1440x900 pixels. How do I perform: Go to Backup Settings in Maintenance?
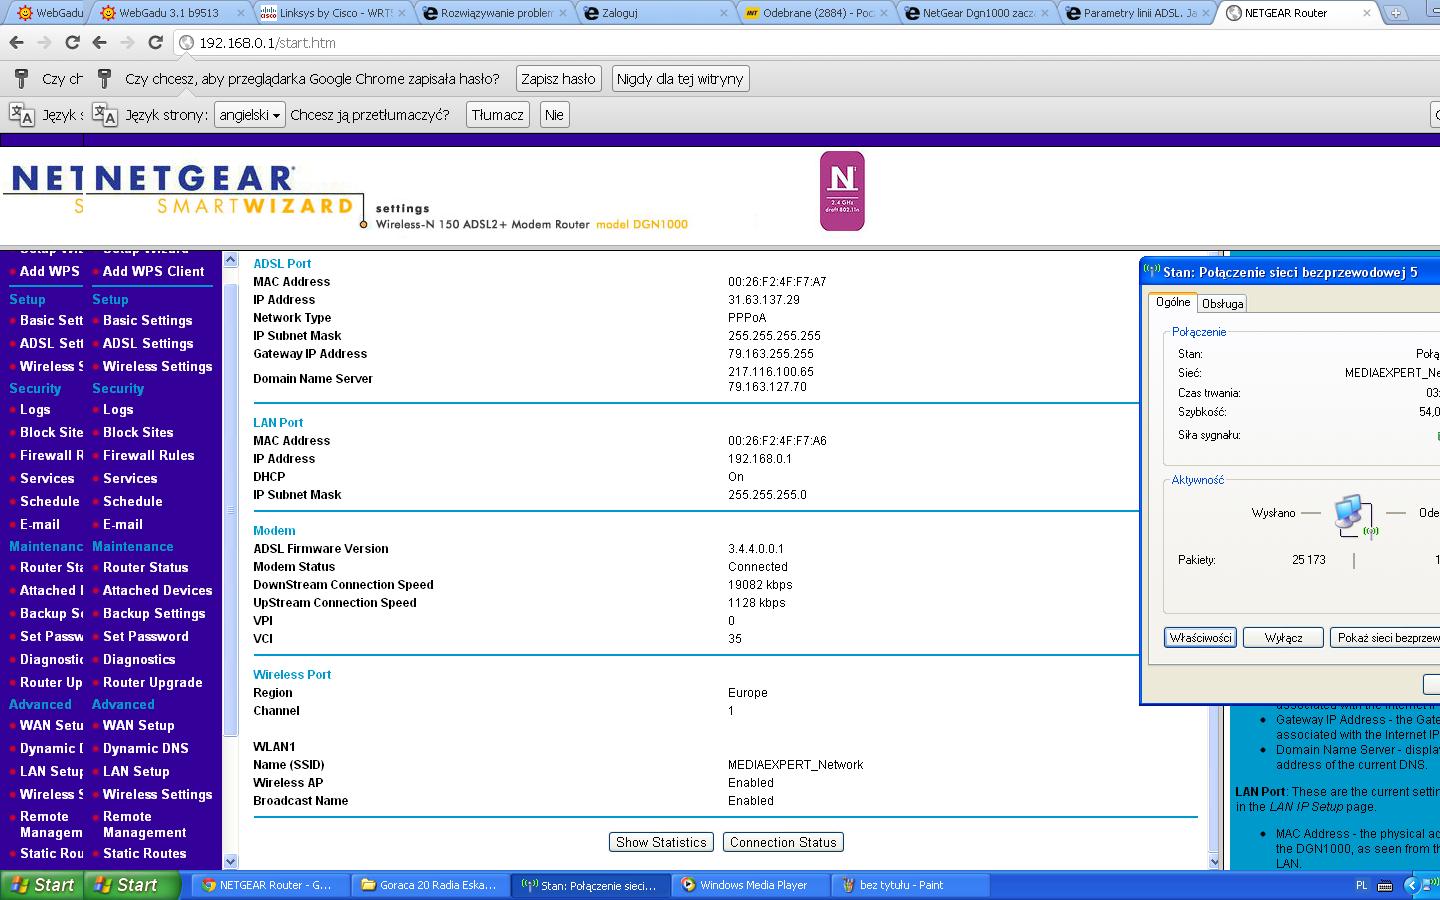click(154, 613)
